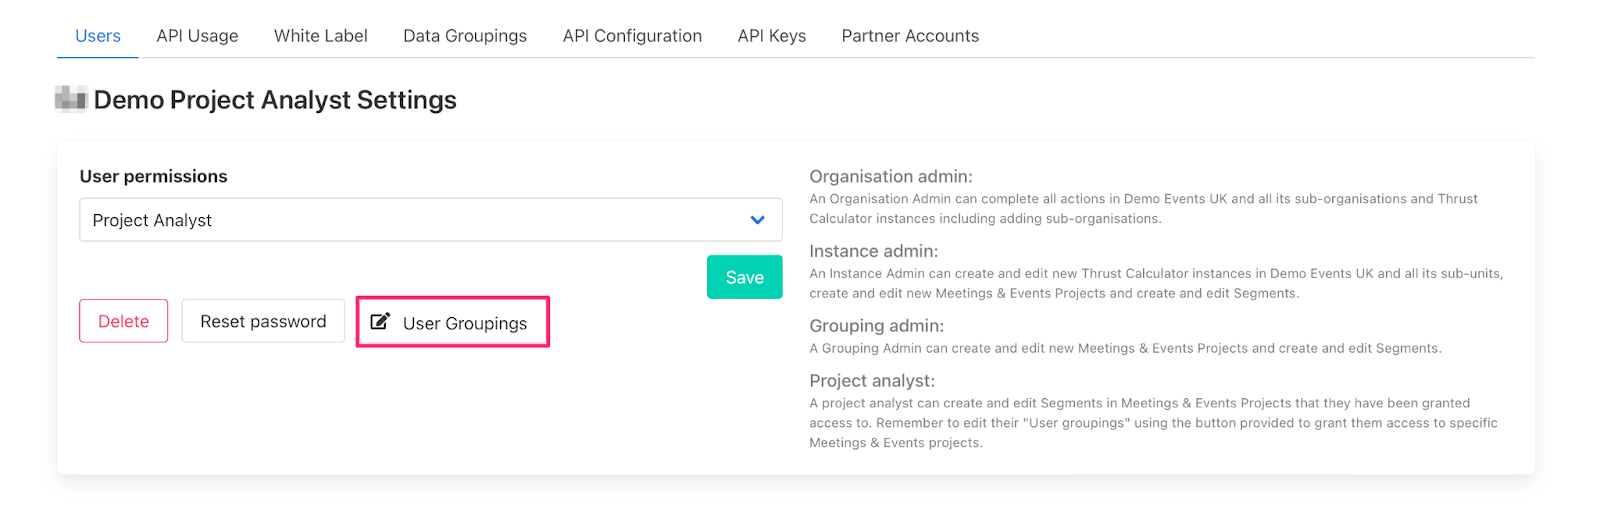Click the pixelated user avatar next to the heading

[x=71, y=99]
